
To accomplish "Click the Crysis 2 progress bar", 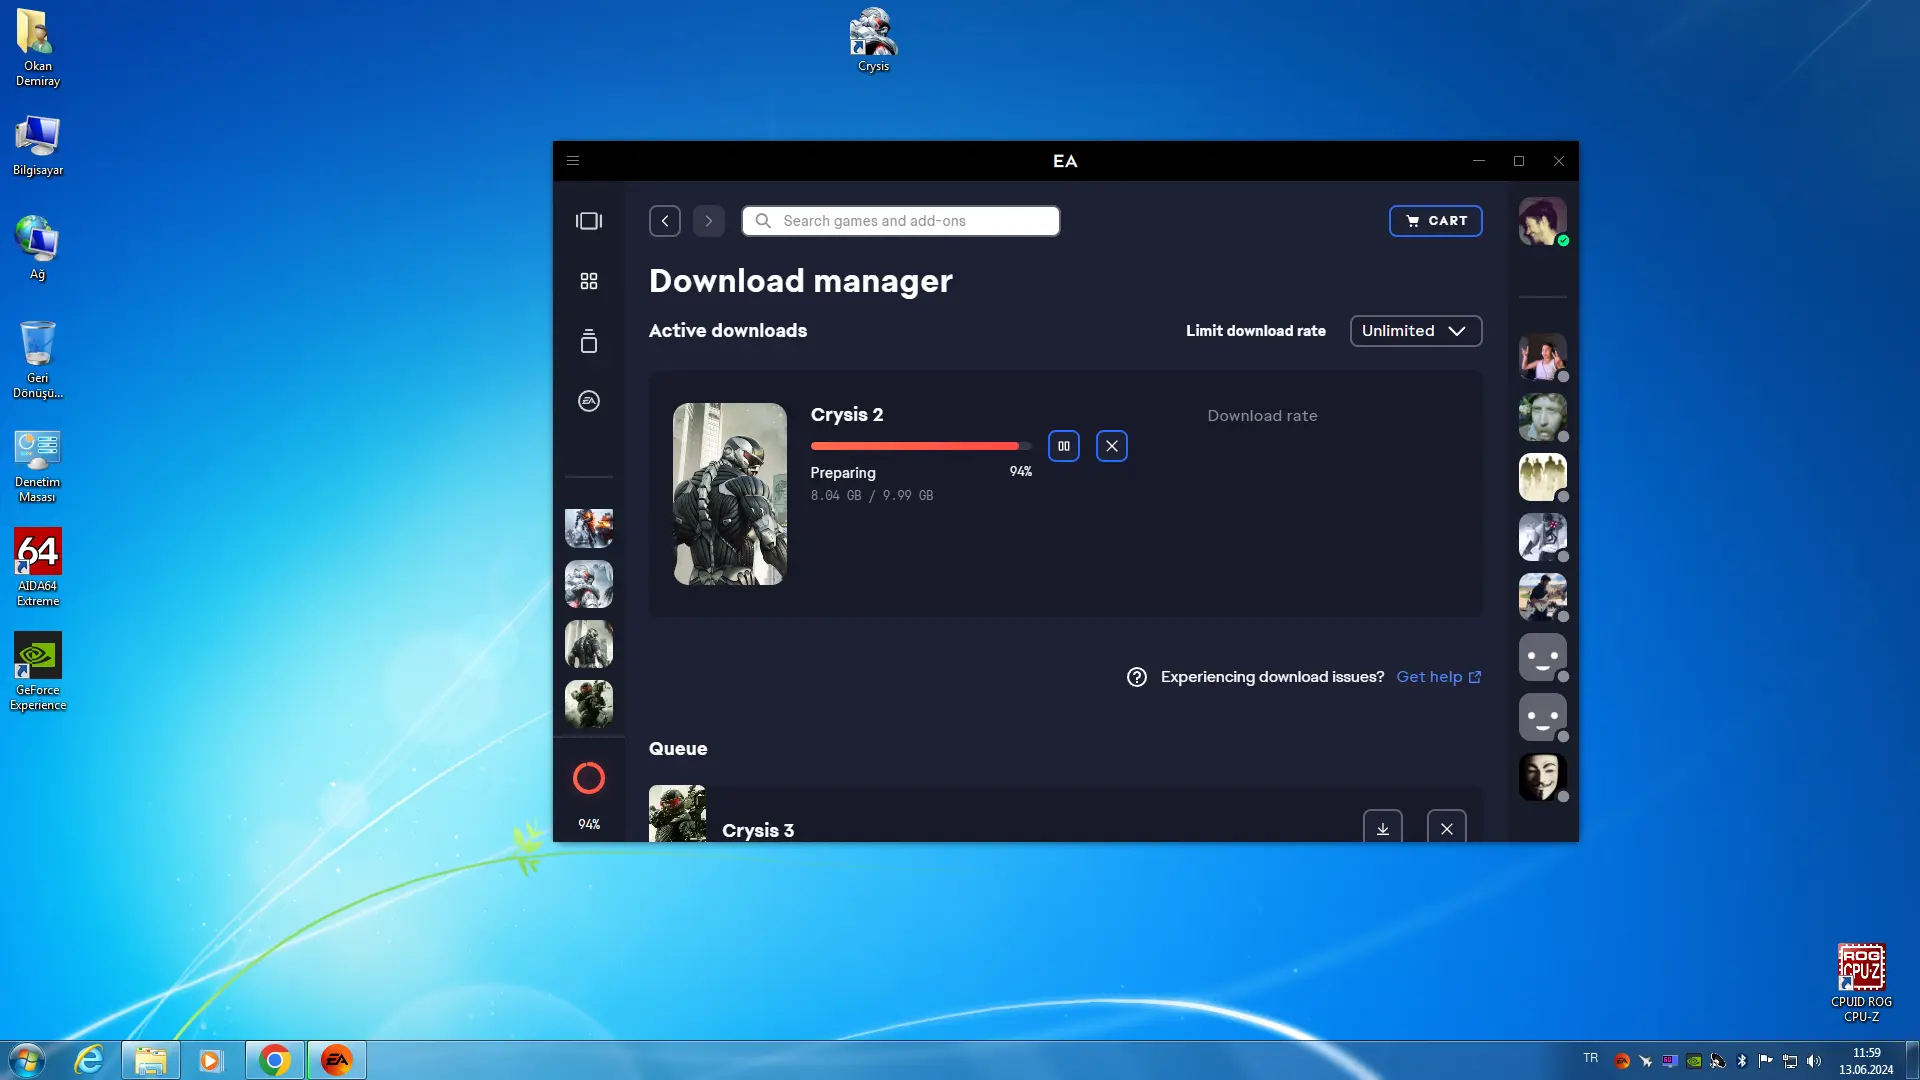I will [x=921, y=446].
